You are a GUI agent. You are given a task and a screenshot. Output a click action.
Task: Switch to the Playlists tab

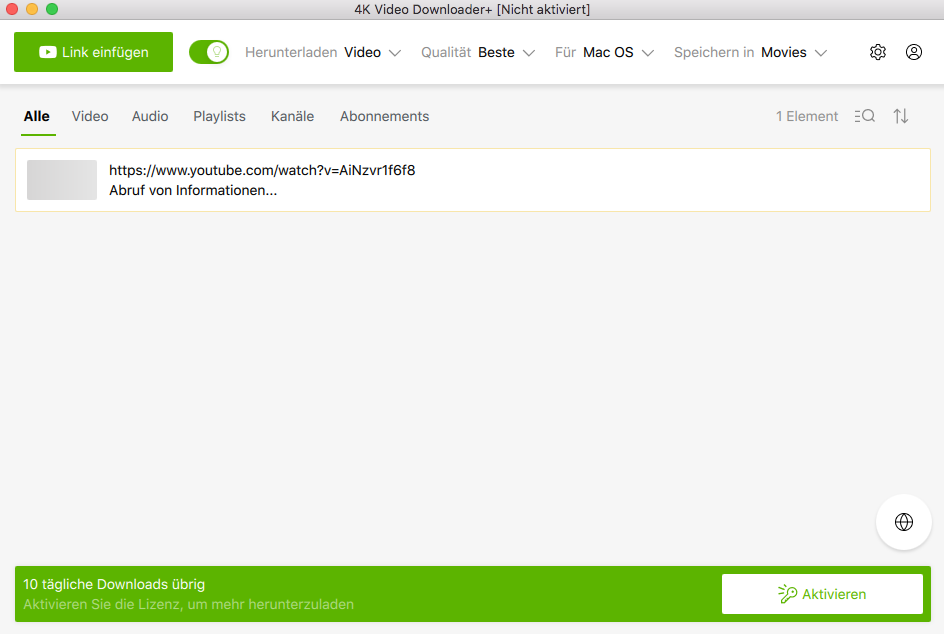[x=219, y=116]
